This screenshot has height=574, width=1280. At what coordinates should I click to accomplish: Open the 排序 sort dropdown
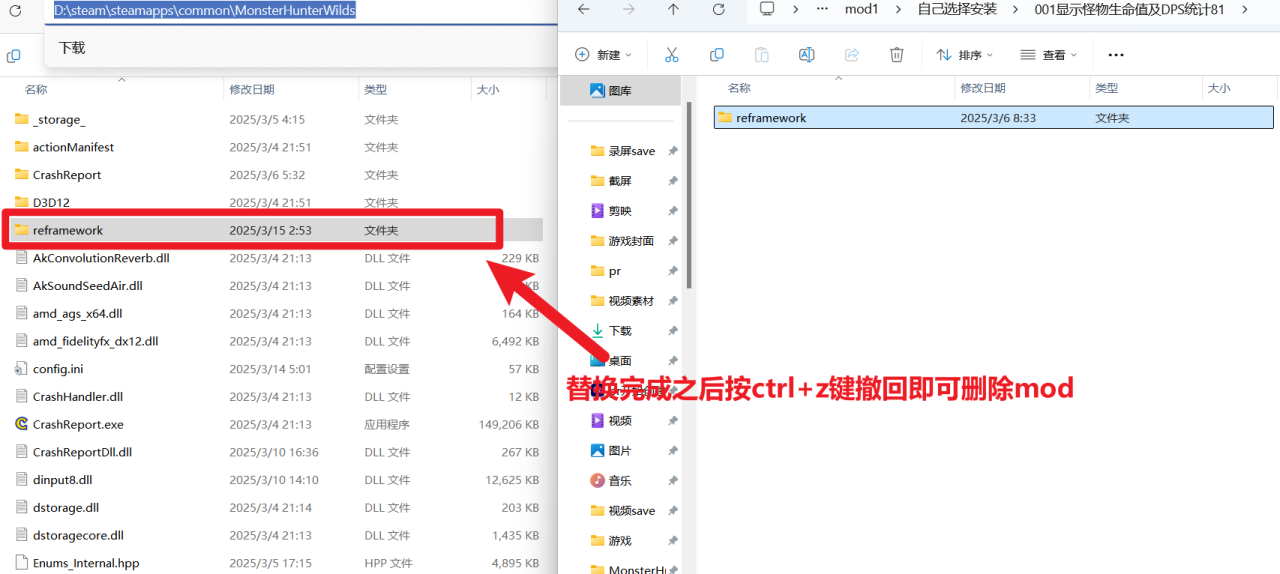(x=965, y=55)
